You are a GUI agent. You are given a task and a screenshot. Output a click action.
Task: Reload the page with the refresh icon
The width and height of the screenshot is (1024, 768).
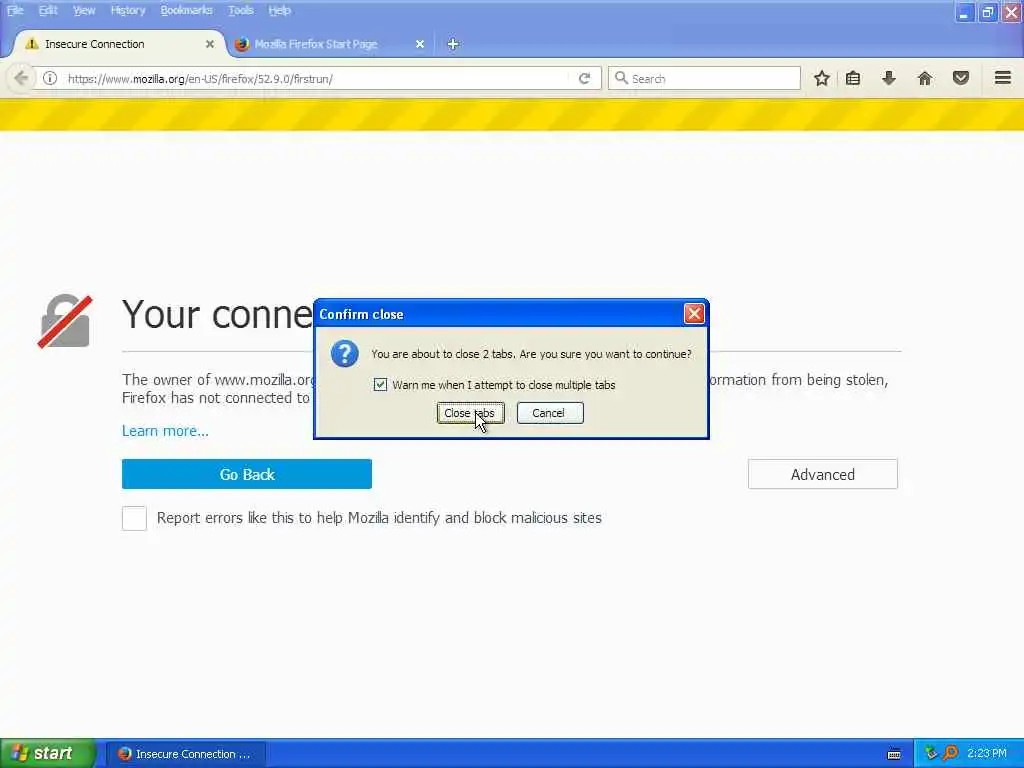point(584,78)
